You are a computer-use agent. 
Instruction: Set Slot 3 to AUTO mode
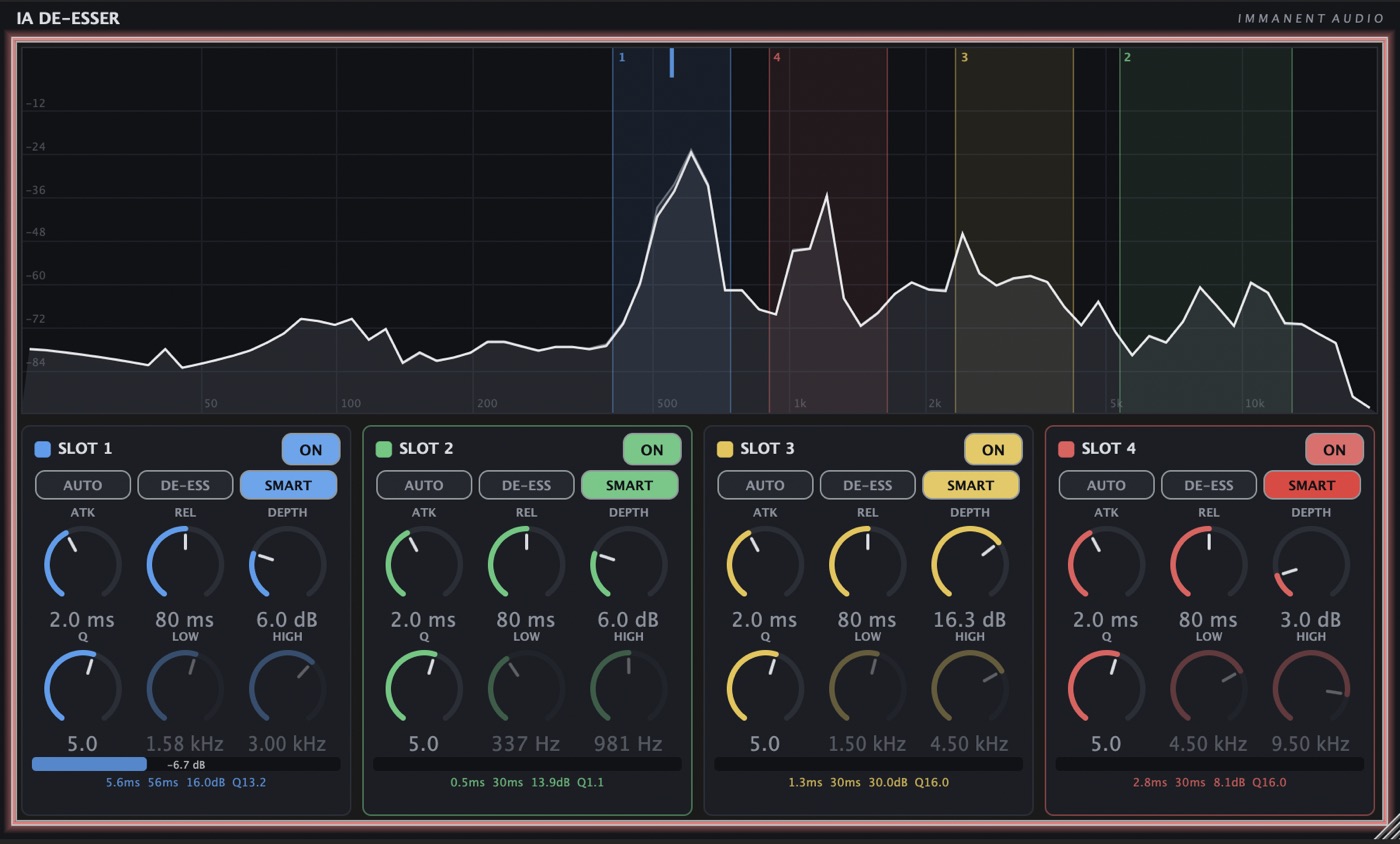pyautogui.click(x=765, y=485)
